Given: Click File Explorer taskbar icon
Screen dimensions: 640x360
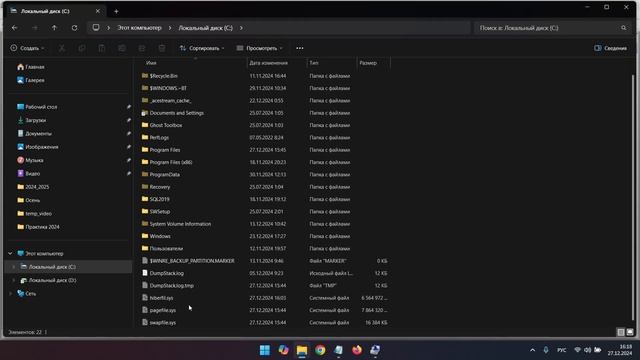Looking at the screenshot, I should coord(302,350).
